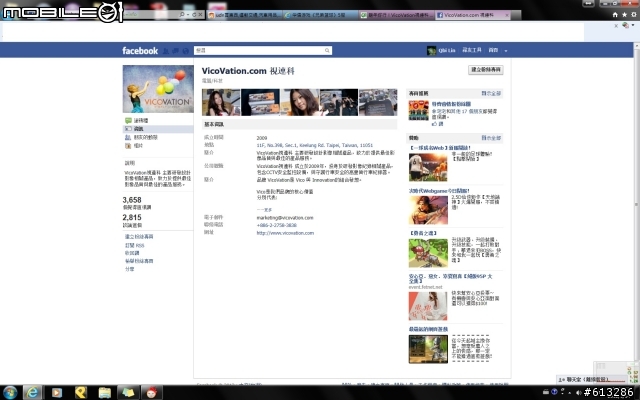Click the volume speaker tray icon
640x400 pixels.
(578, 393)
